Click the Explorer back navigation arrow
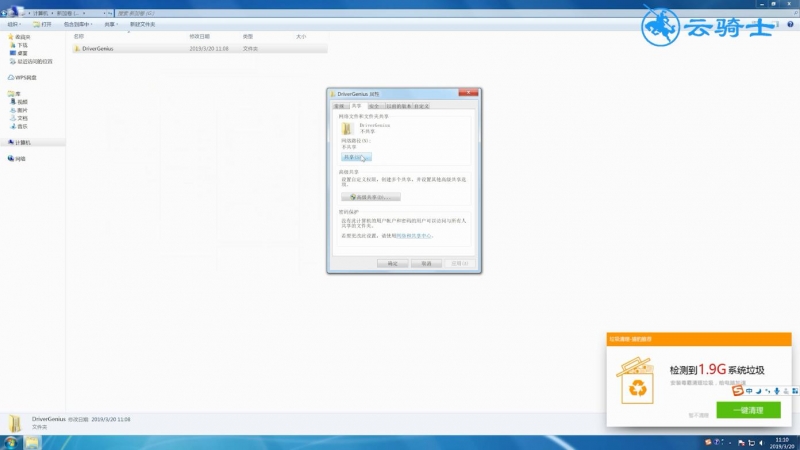The height and width of the screenshot is (450, 800). (x=4, y=13)
